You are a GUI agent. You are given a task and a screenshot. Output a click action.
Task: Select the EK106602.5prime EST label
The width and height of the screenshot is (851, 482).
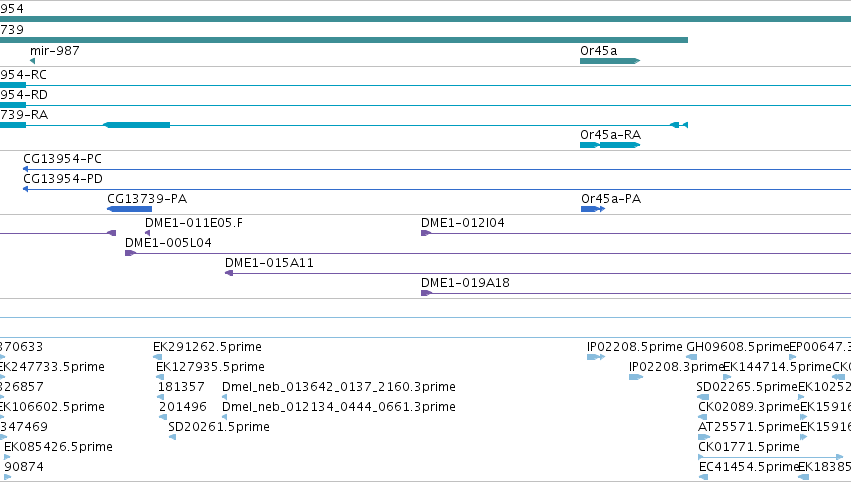point(52,407)
